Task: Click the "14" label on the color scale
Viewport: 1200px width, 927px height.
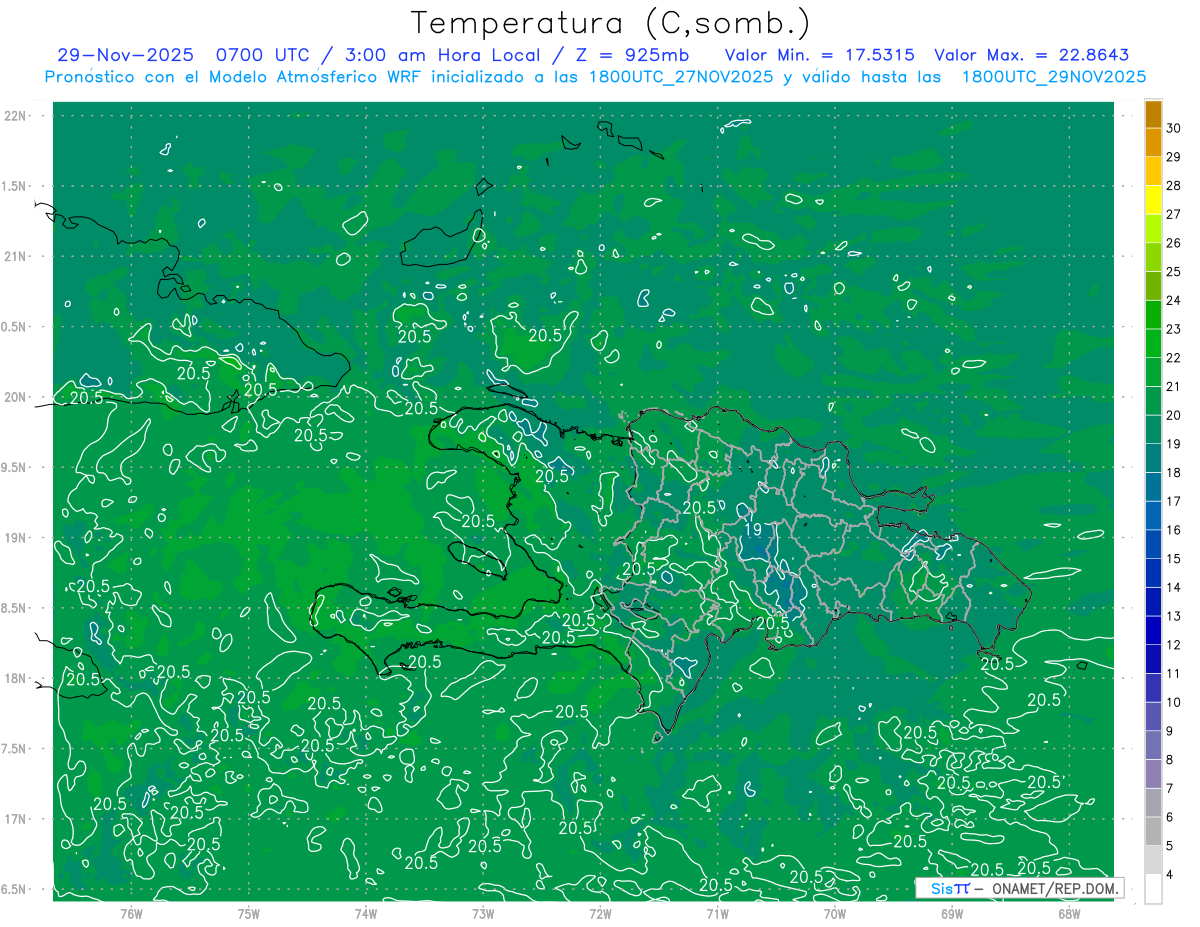Action: 1174,588
